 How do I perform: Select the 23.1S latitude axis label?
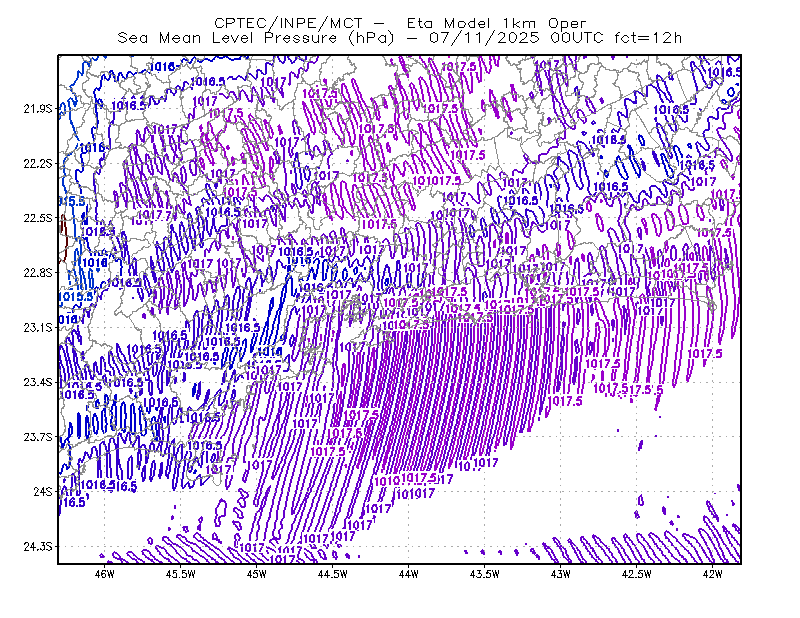[x=38, y=327]
